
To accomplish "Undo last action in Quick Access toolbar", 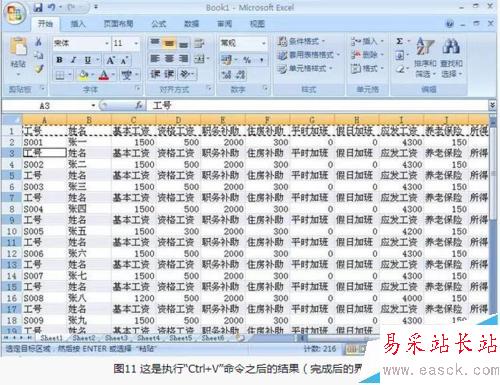I will [x=51, y=7].
